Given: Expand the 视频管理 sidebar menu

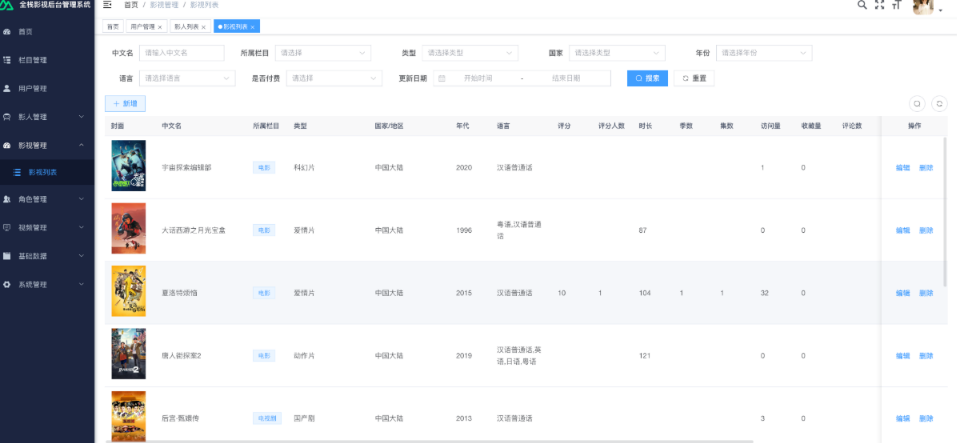Looking at the screenshot, I should (81, 227).
